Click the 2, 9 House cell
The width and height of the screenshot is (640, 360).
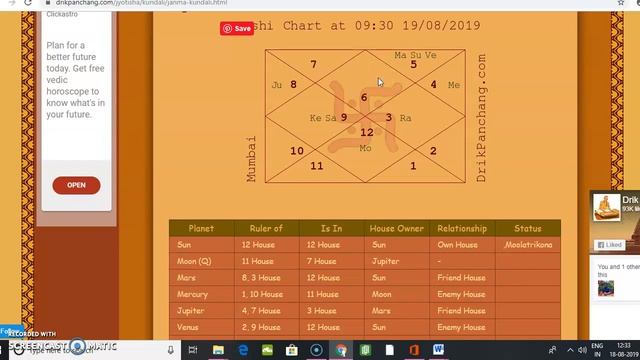267,327
